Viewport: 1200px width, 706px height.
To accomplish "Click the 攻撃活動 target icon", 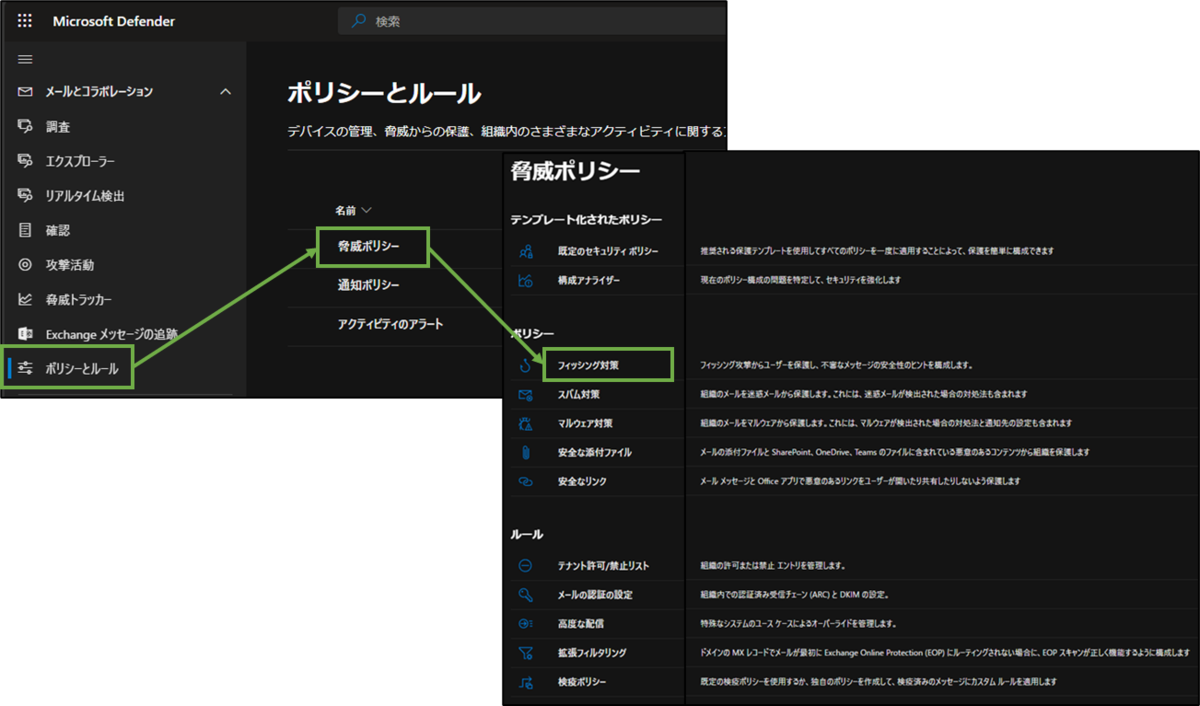I will click(x=25, y=265).
